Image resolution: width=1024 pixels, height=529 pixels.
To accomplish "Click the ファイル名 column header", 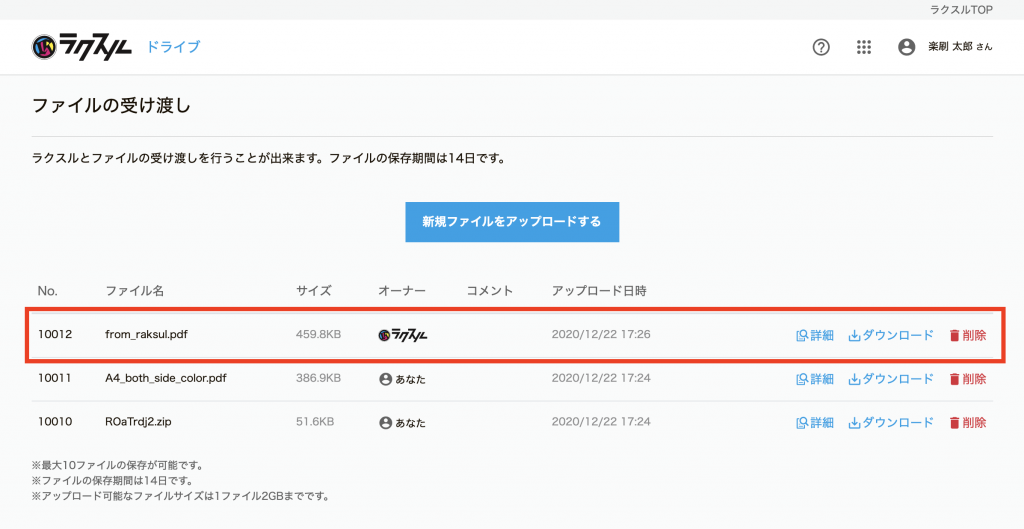I will [x=134, y=291].
